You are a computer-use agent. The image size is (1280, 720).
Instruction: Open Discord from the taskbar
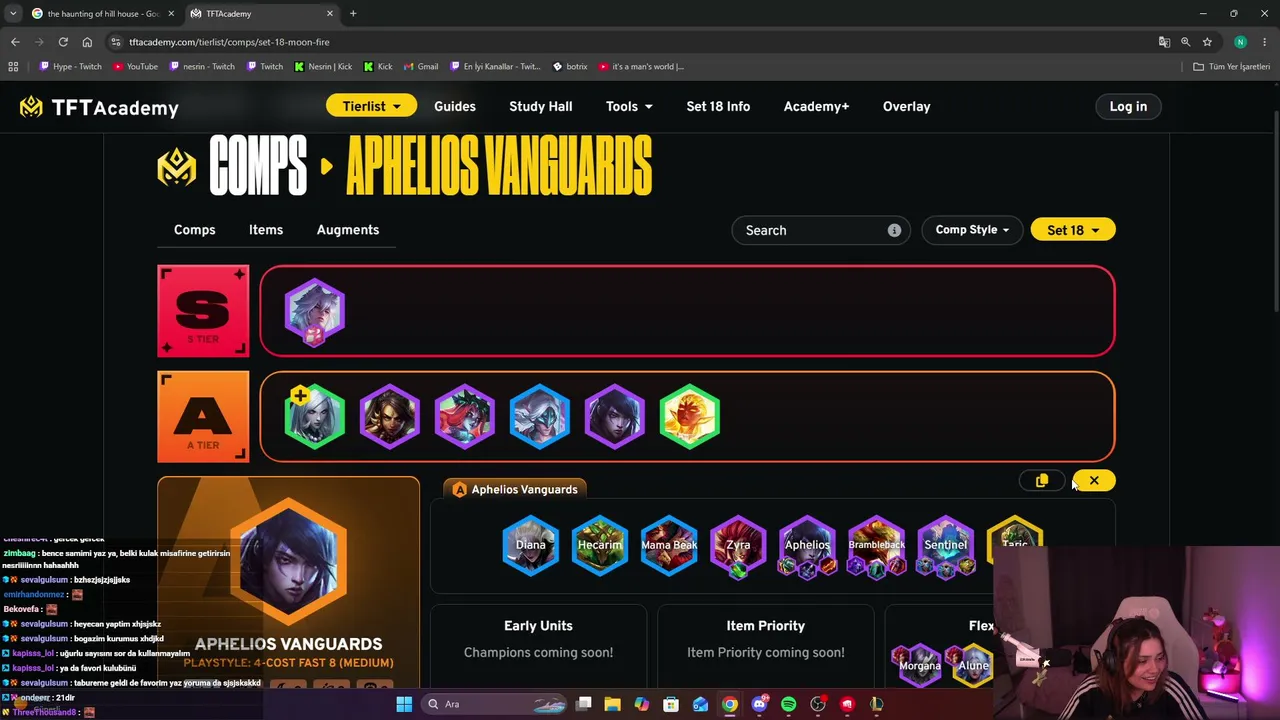(x=759, y=704)
